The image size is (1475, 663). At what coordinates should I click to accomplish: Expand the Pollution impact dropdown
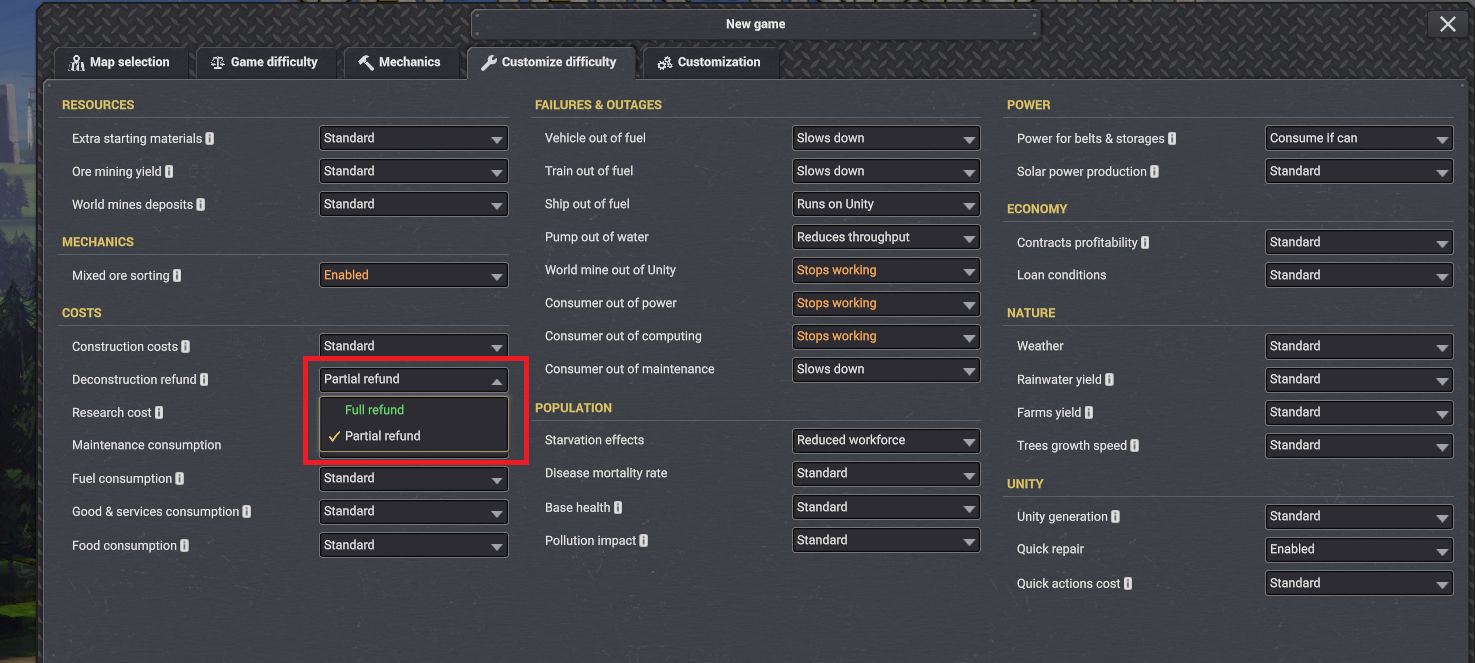pos(886,540)
